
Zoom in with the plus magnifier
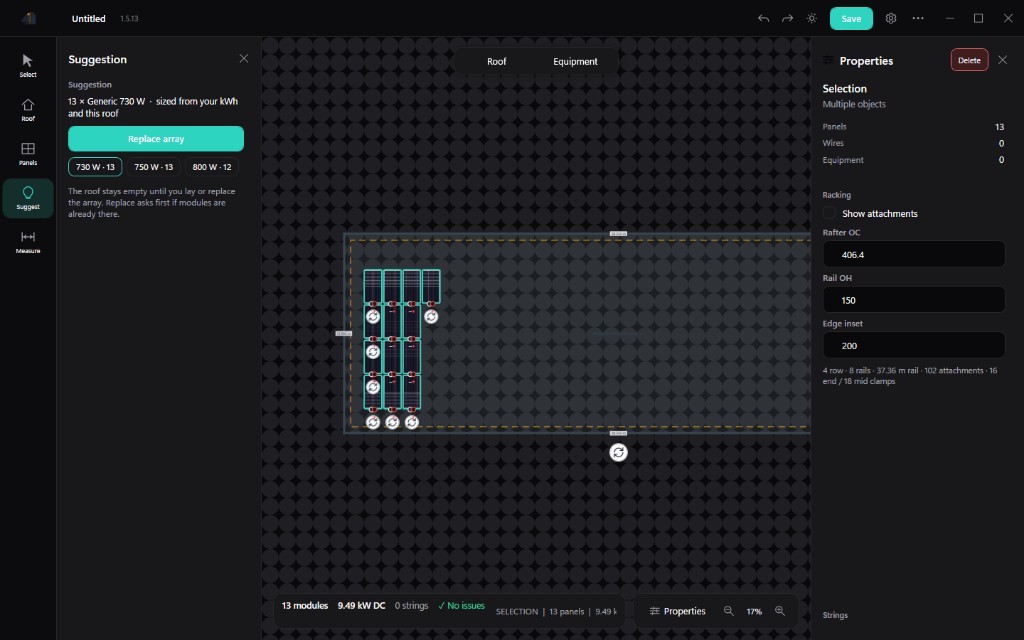[x=780, y=611]
